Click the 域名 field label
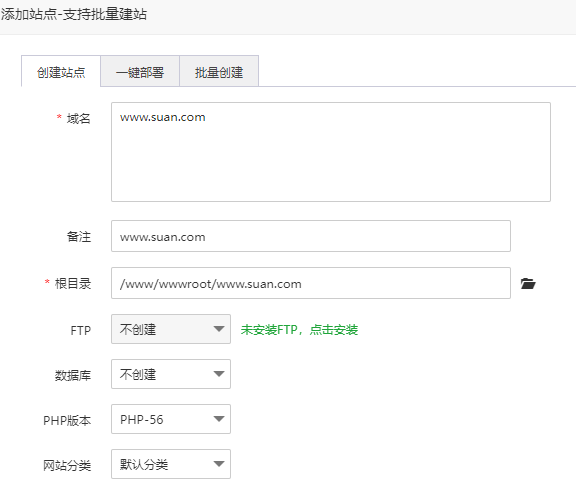 pyautogui.click(x=78, y=118)
